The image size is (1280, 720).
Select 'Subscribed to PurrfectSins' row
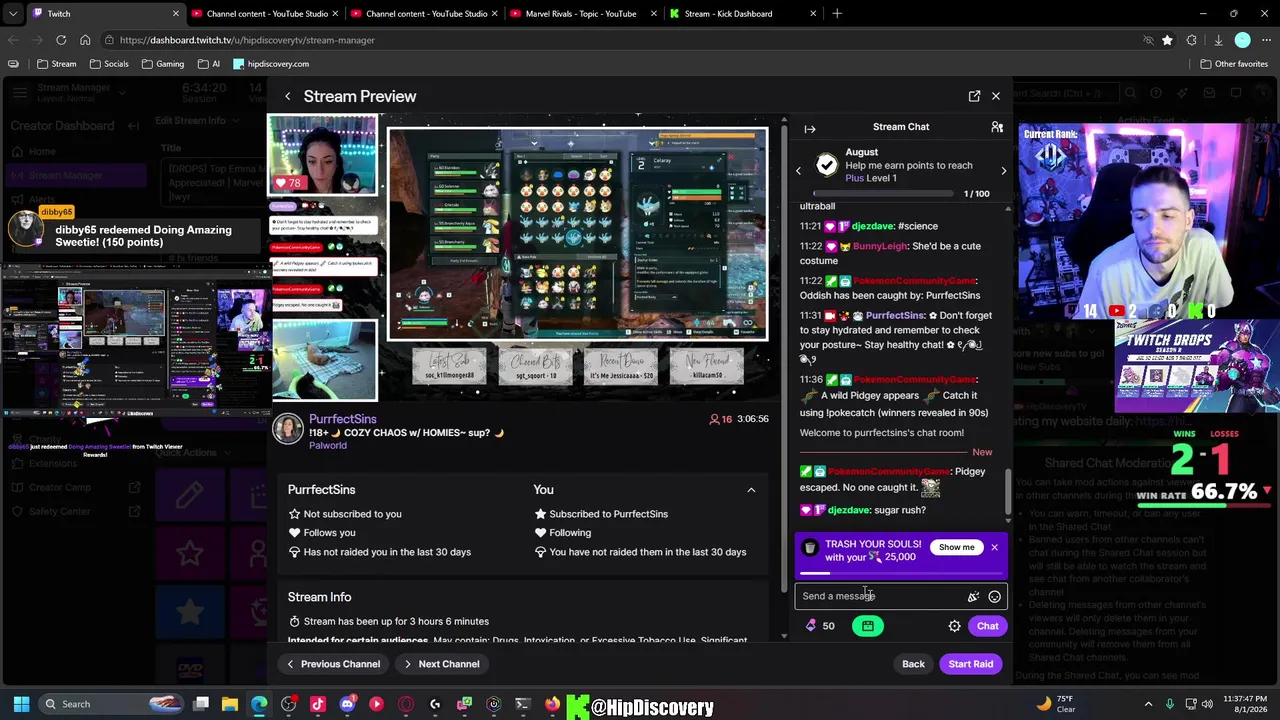pos(600,514)
